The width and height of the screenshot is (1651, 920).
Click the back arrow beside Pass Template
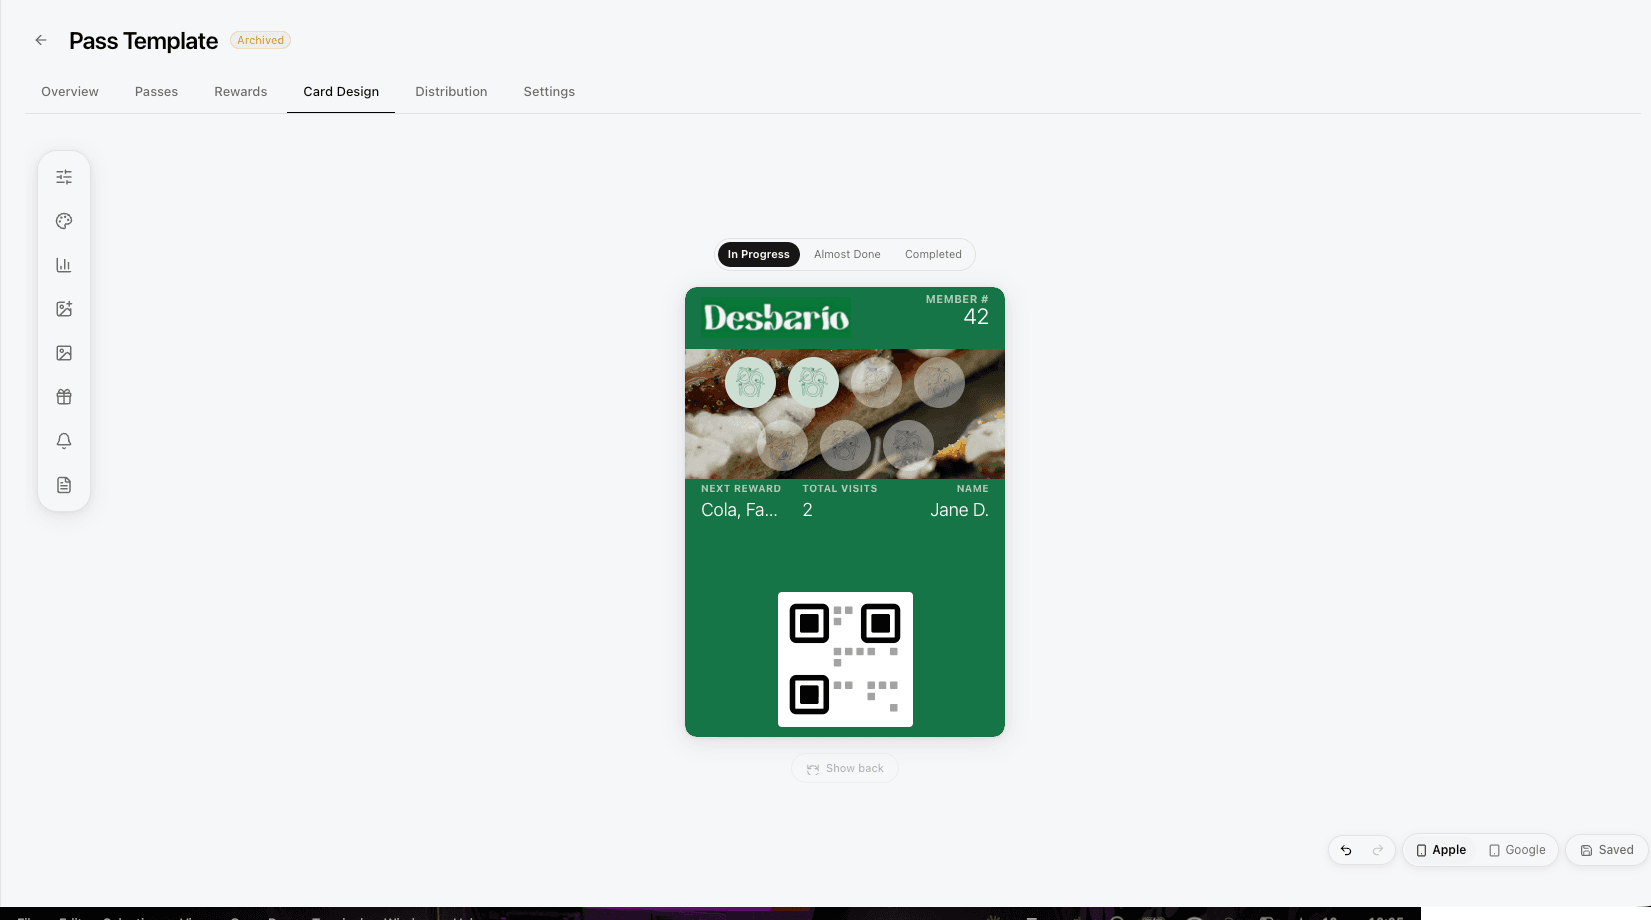click(x=40, y=40)
